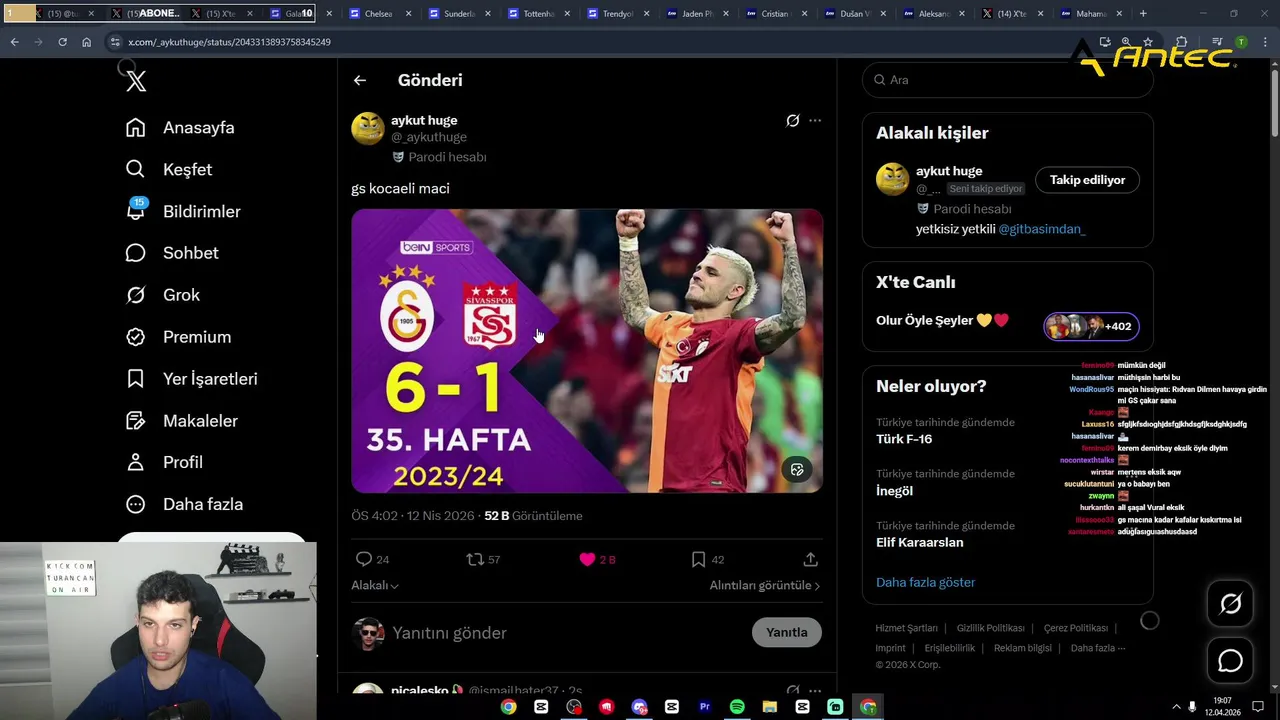Screen dimensions: 1280x720
Task: Open Premium page
Action: 179,337
